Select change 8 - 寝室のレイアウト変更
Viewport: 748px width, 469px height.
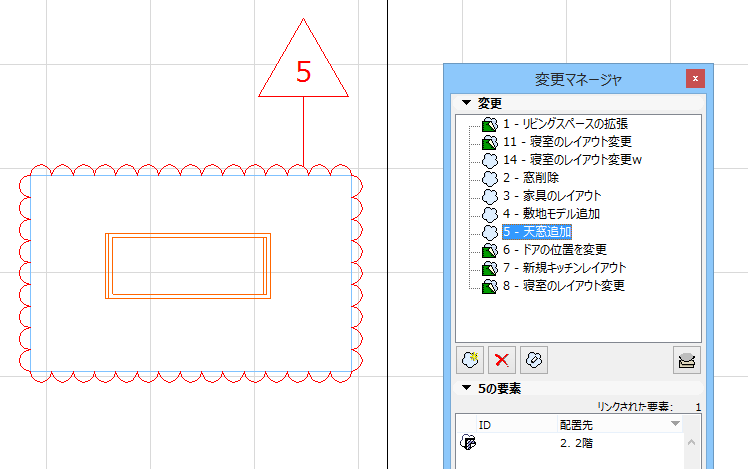[564, 286]
